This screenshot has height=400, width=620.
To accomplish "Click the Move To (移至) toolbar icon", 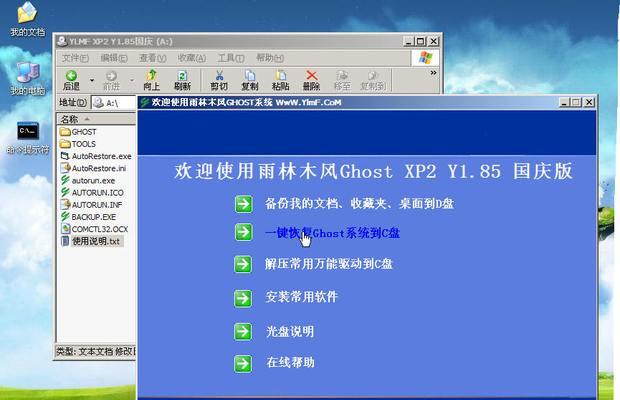I will (342, 80).
